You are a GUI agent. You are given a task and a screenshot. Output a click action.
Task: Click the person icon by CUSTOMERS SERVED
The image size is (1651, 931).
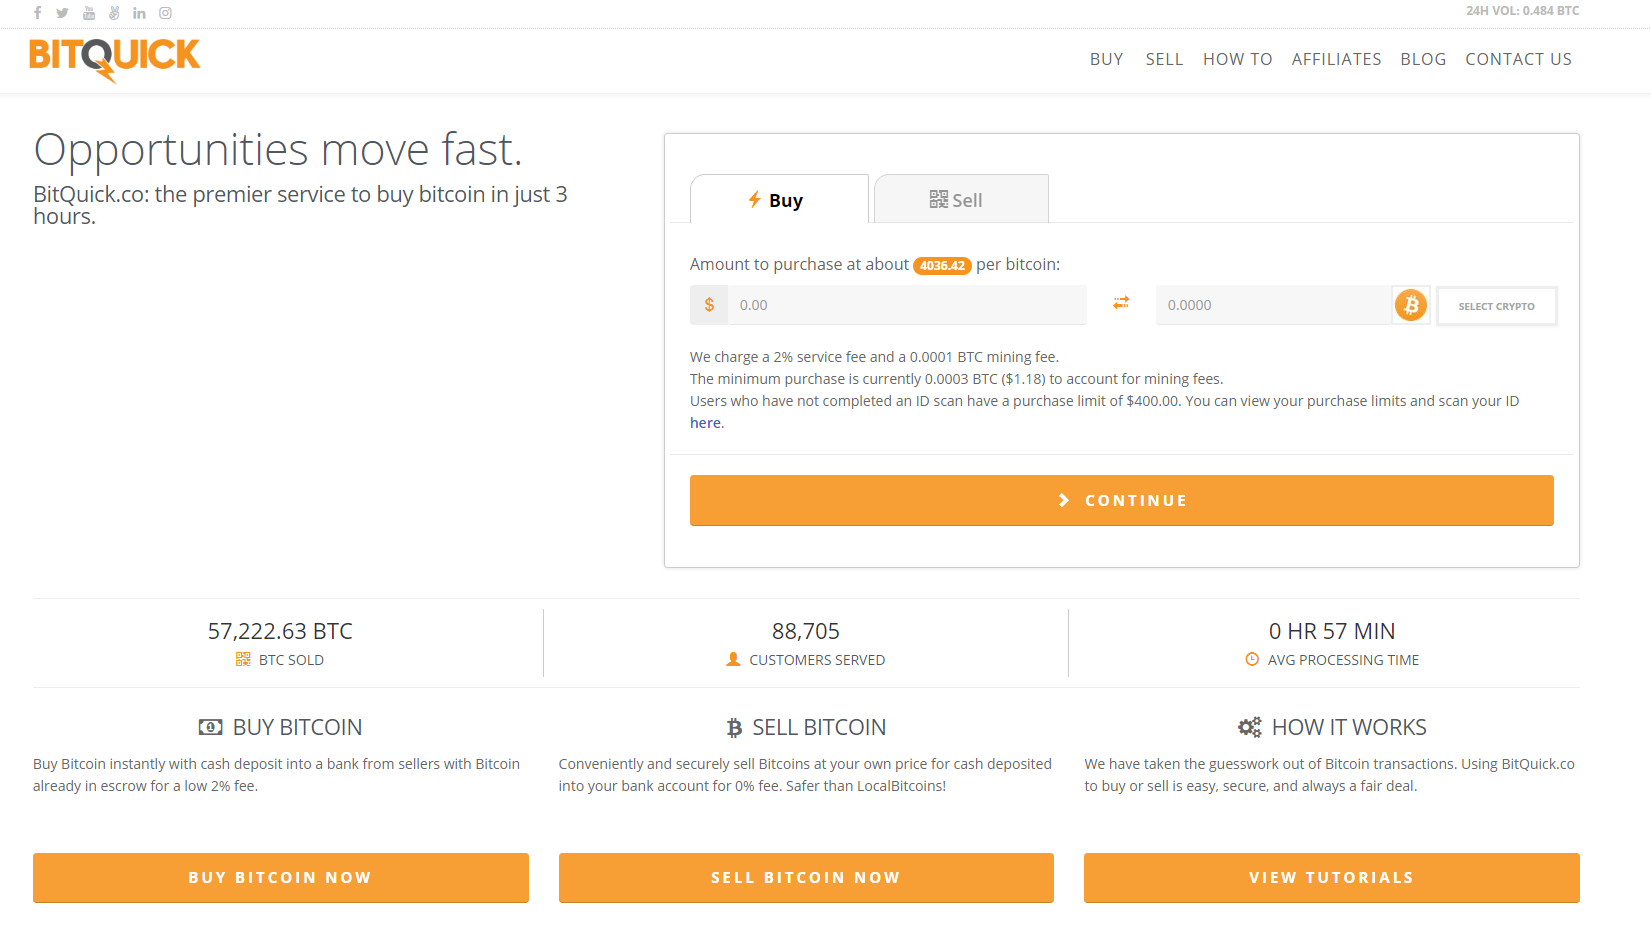(732, 659)
